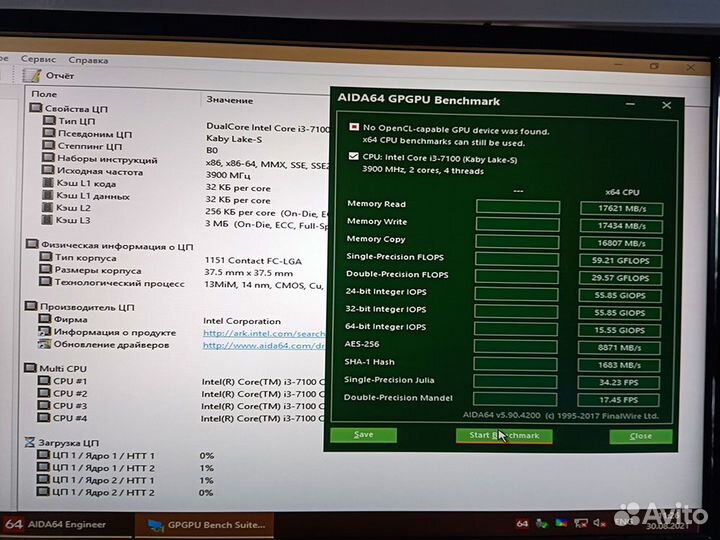Image resolution: width=720 pixels, height=540 pixels.
Task: Select the ЦП 1 / Ядро 1 / HTT 2 row
Action: [96, 467]
